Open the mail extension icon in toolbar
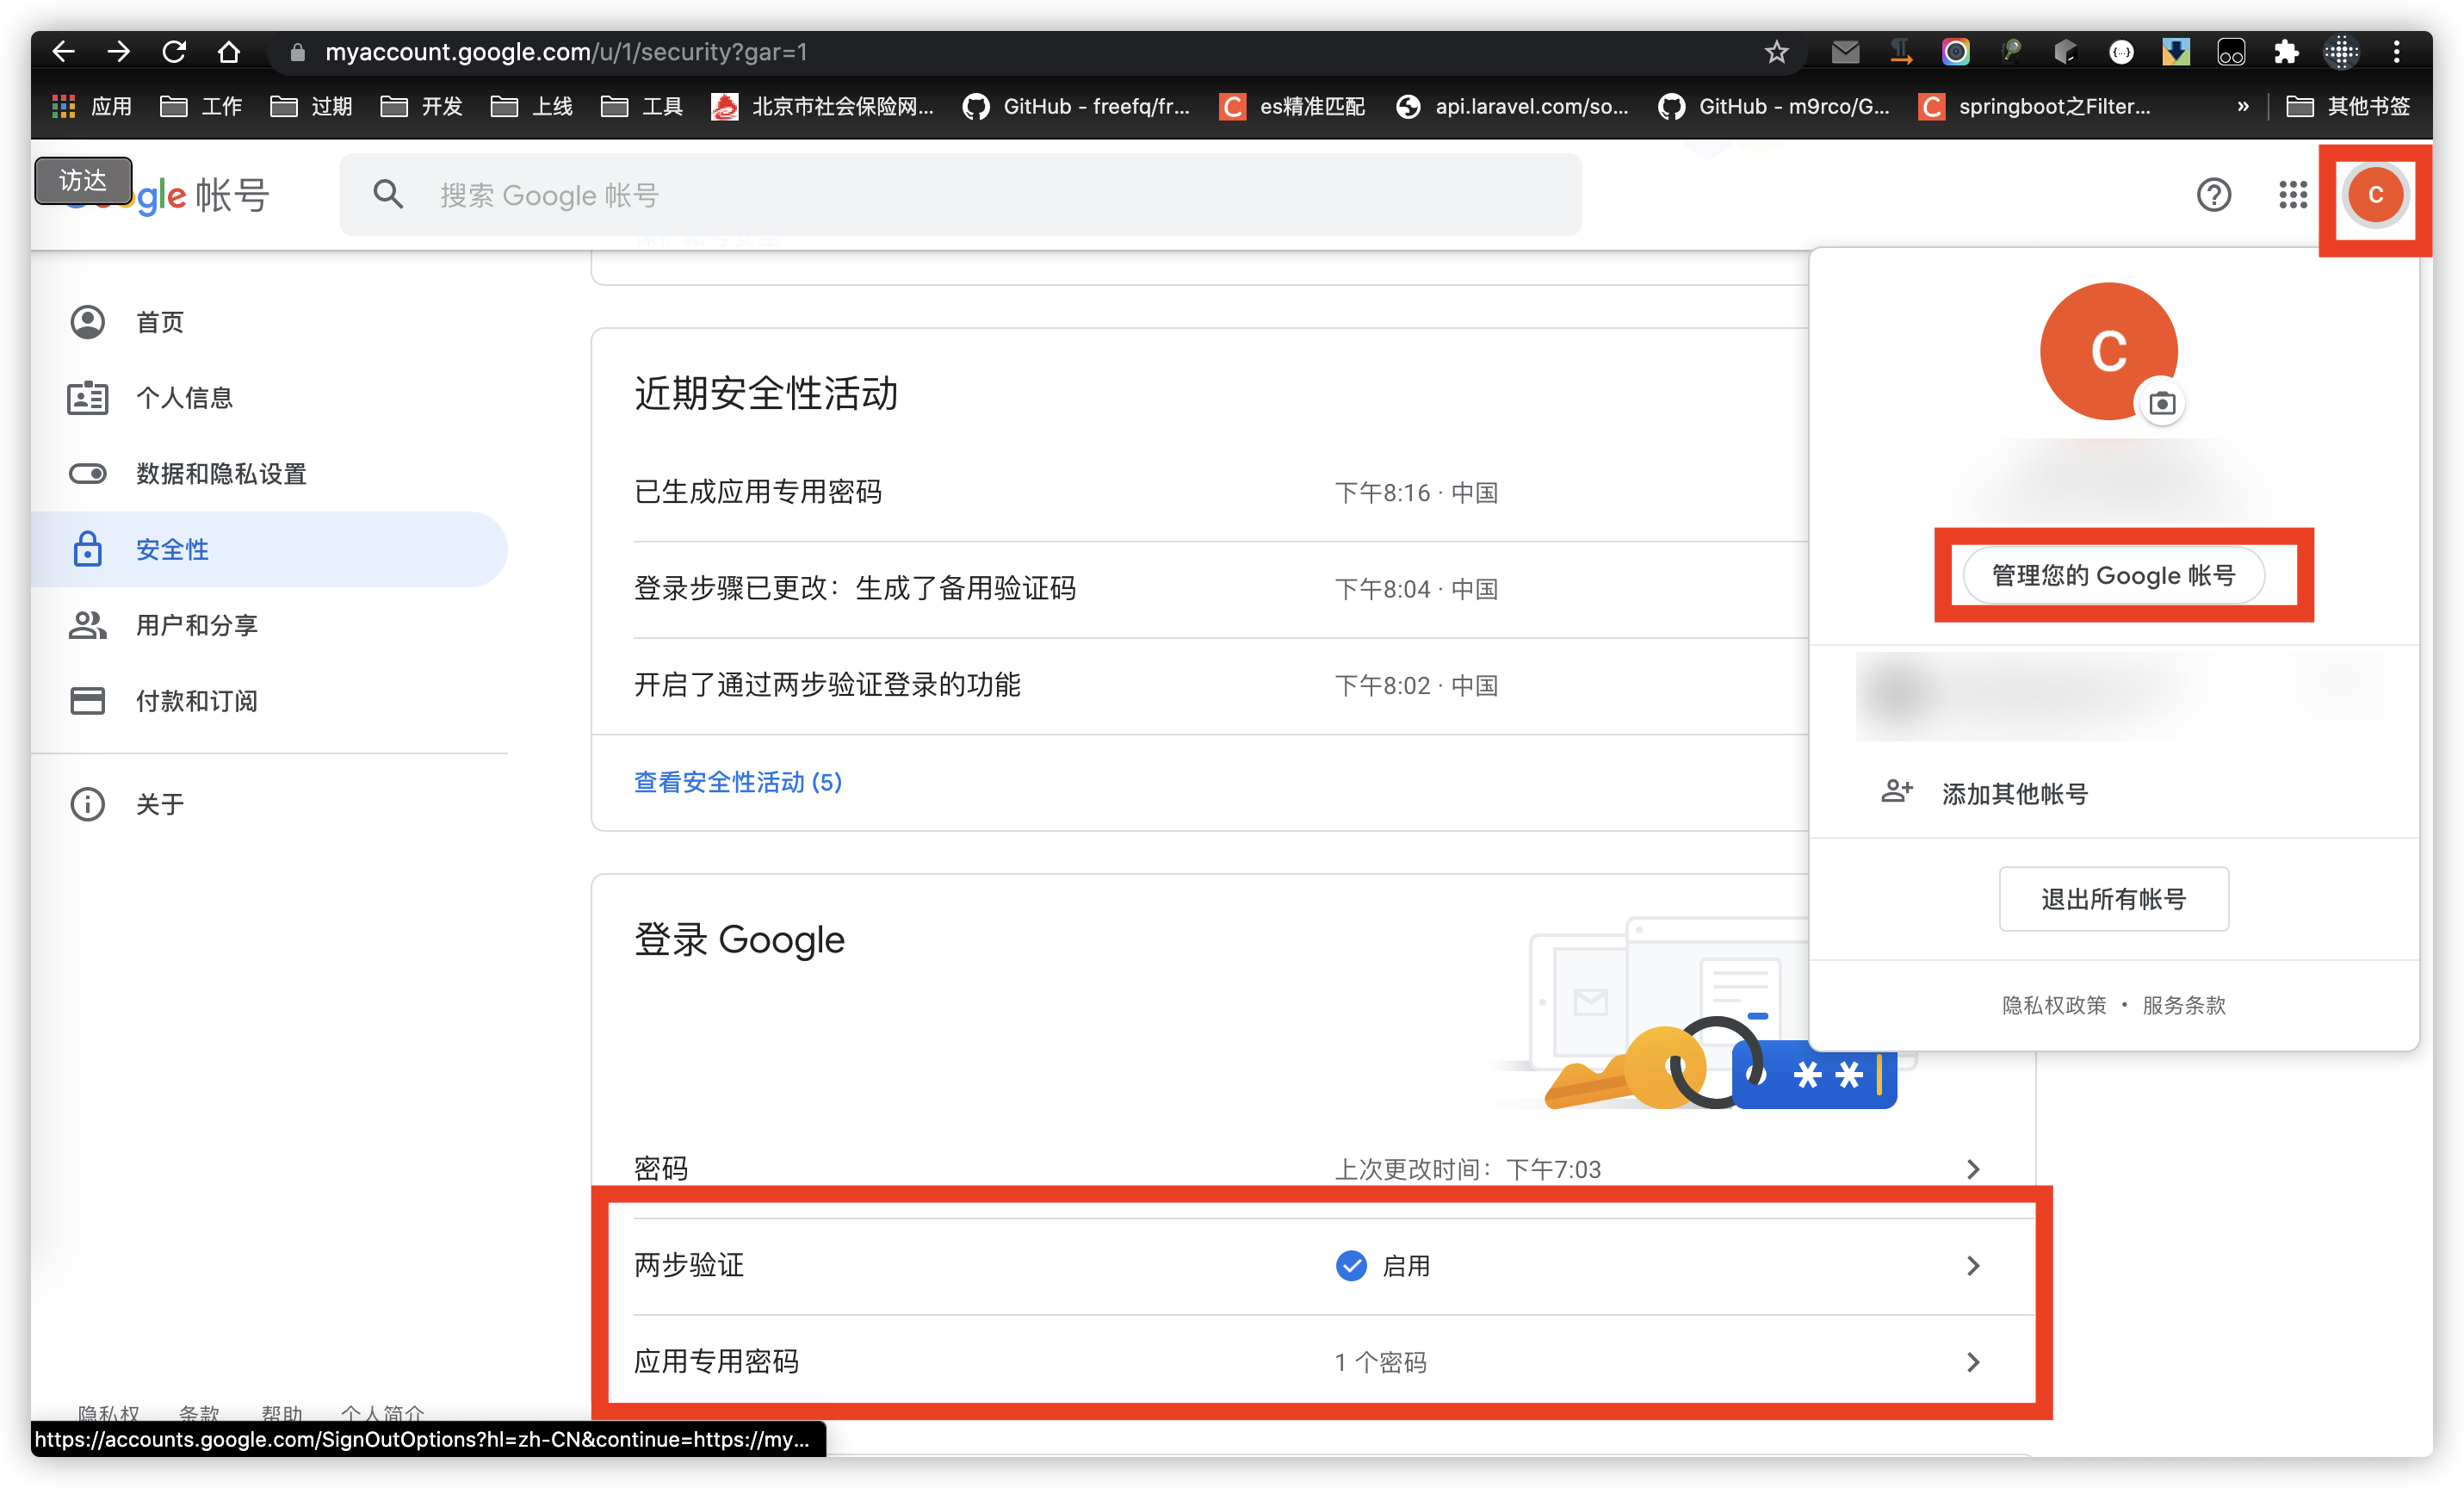Image resolution: width=2464 pixels, height=1488 pixels. point(1845,52)
